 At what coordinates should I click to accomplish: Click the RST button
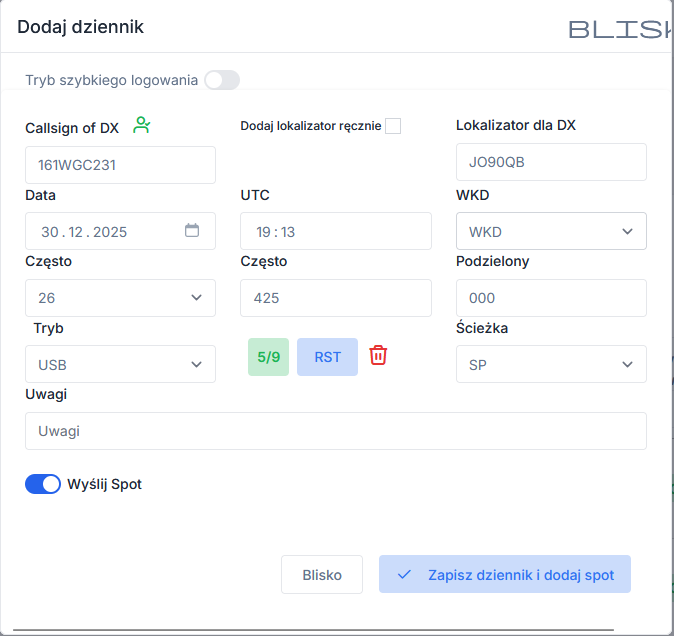pyautogui.click(x=327, y=357)
